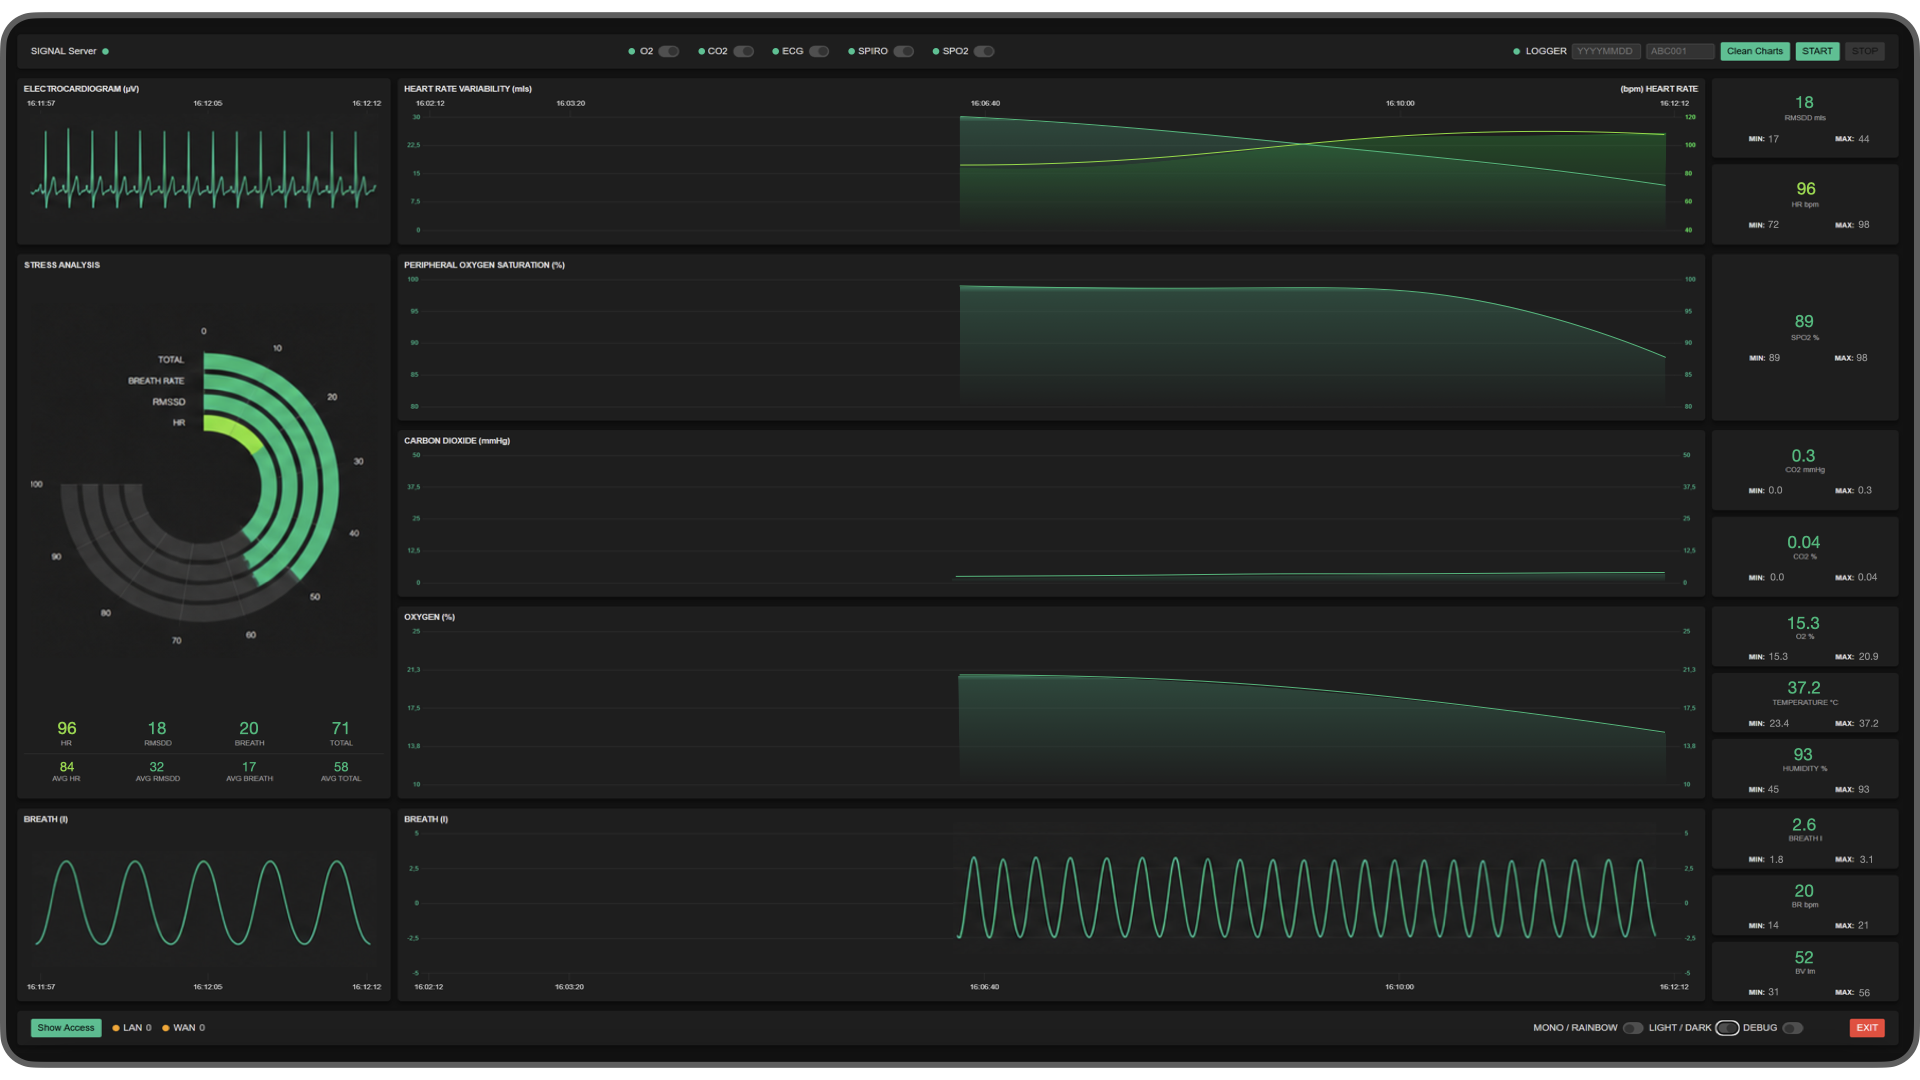Focus the YYYYMMDD logger date field
The height and width of the screenshot is (1080, 1920).
click(1606, 51)
